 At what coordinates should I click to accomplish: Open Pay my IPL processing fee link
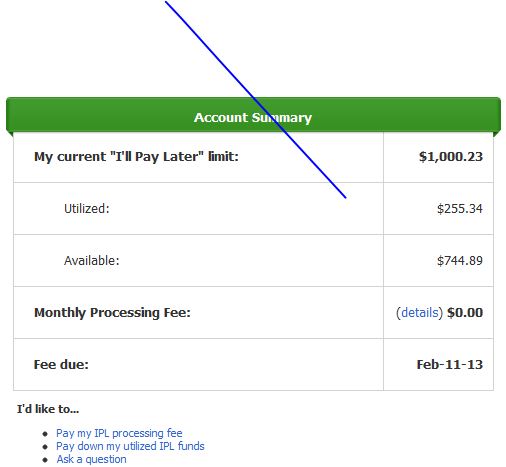[119, 433]
